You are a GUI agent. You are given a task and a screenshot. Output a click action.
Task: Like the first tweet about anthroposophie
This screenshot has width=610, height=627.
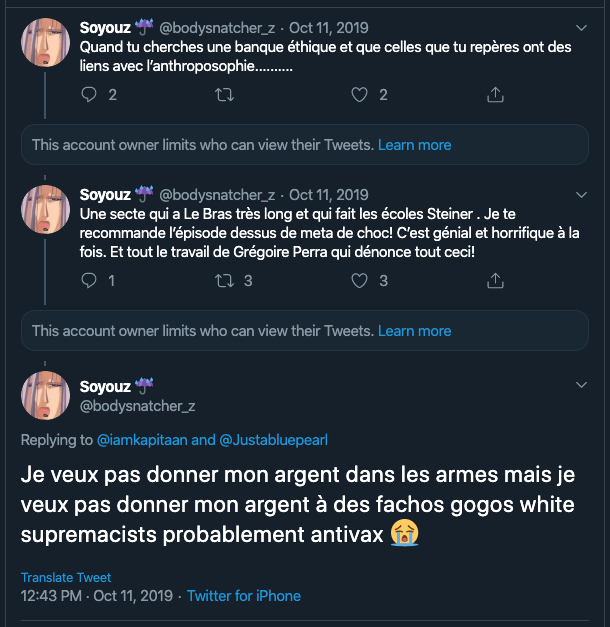(x=360, y=95)
